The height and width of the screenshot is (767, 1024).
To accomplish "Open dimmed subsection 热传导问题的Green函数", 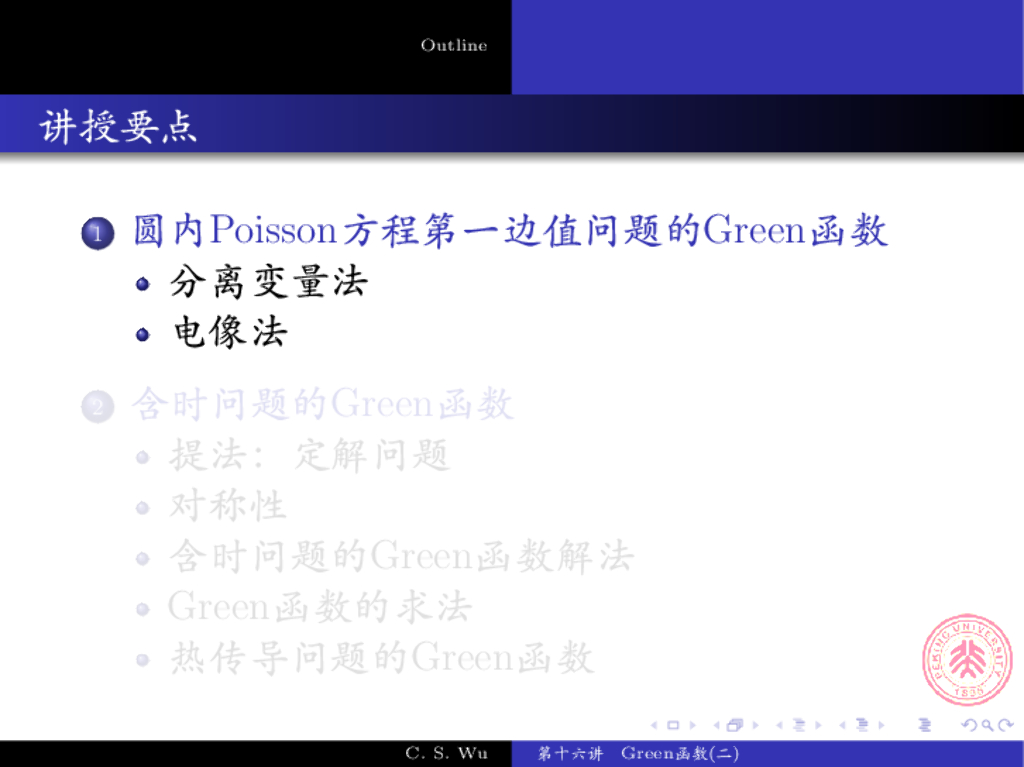I will (382, 658).
